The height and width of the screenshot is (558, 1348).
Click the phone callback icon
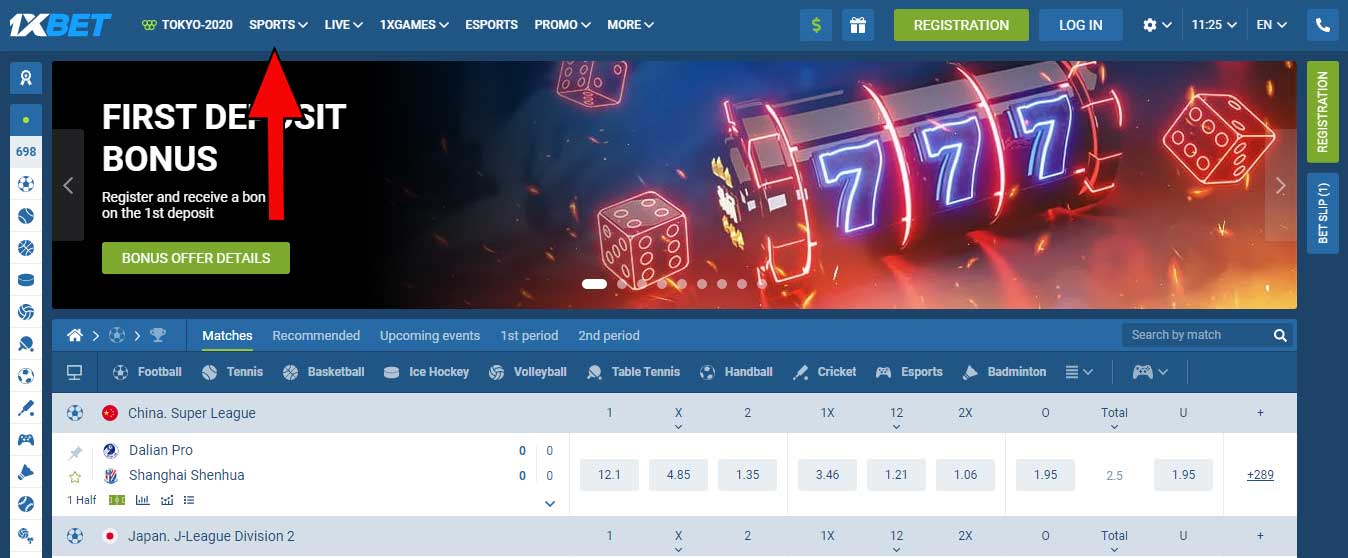coord(1323,25)
